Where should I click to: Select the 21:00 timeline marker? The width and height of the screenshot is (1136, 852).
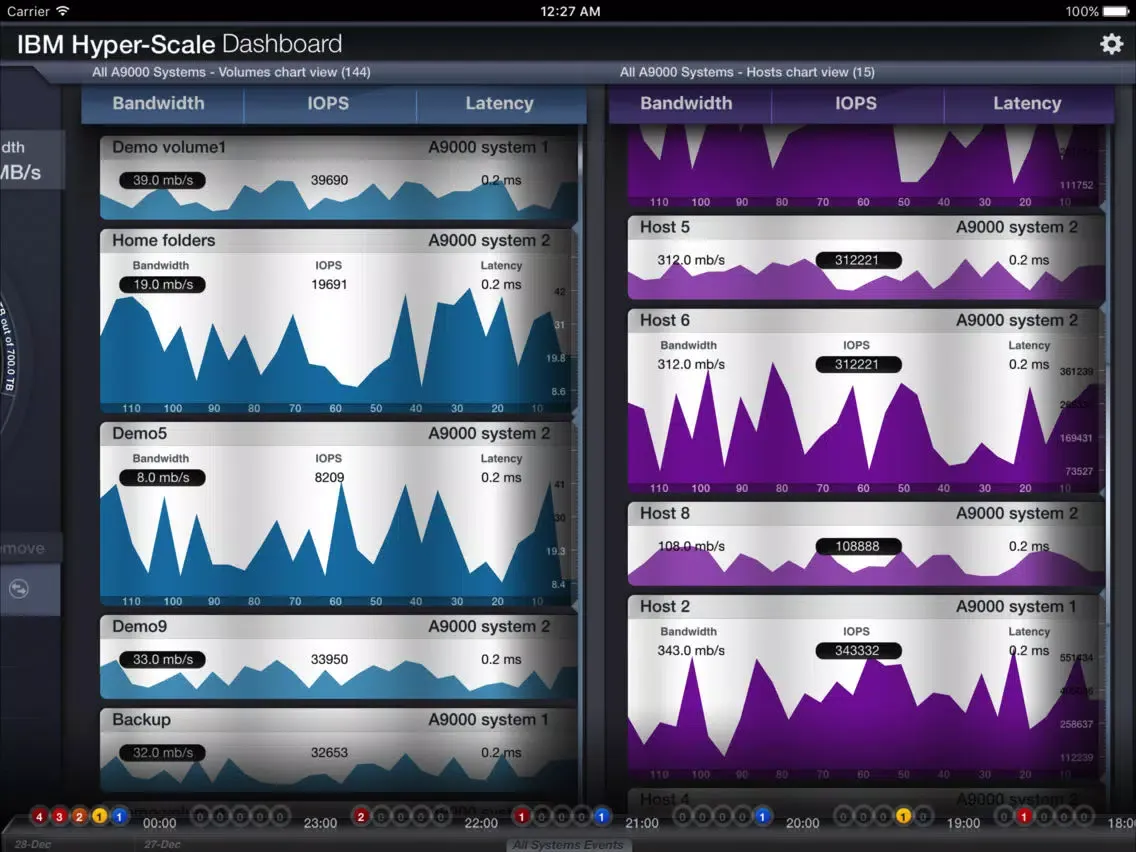click(x=642, y=823)
